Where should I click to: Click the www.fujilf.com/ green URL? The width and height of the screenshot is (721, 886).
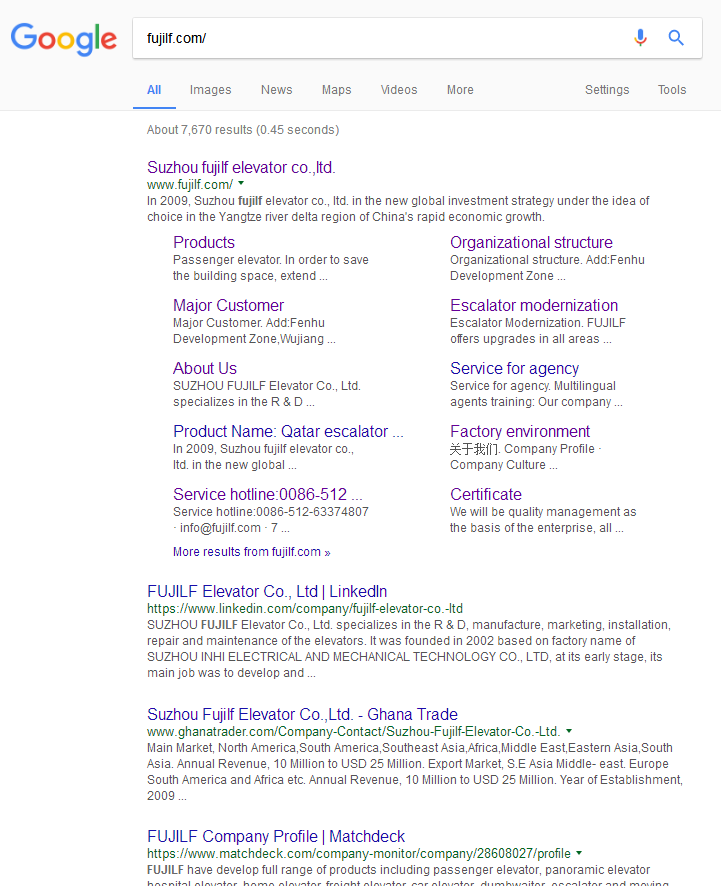tap(190, 185)
